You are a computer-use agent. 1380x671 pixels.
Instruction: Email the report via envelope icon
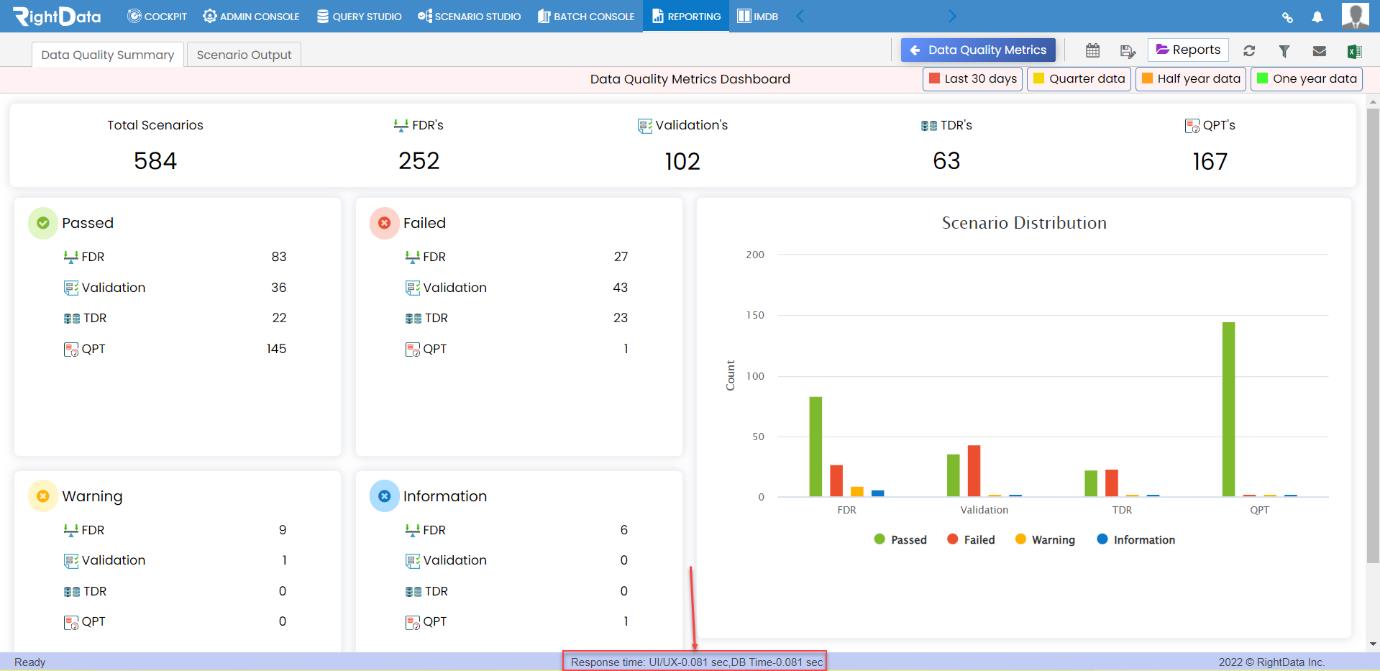click(1319, 50)
